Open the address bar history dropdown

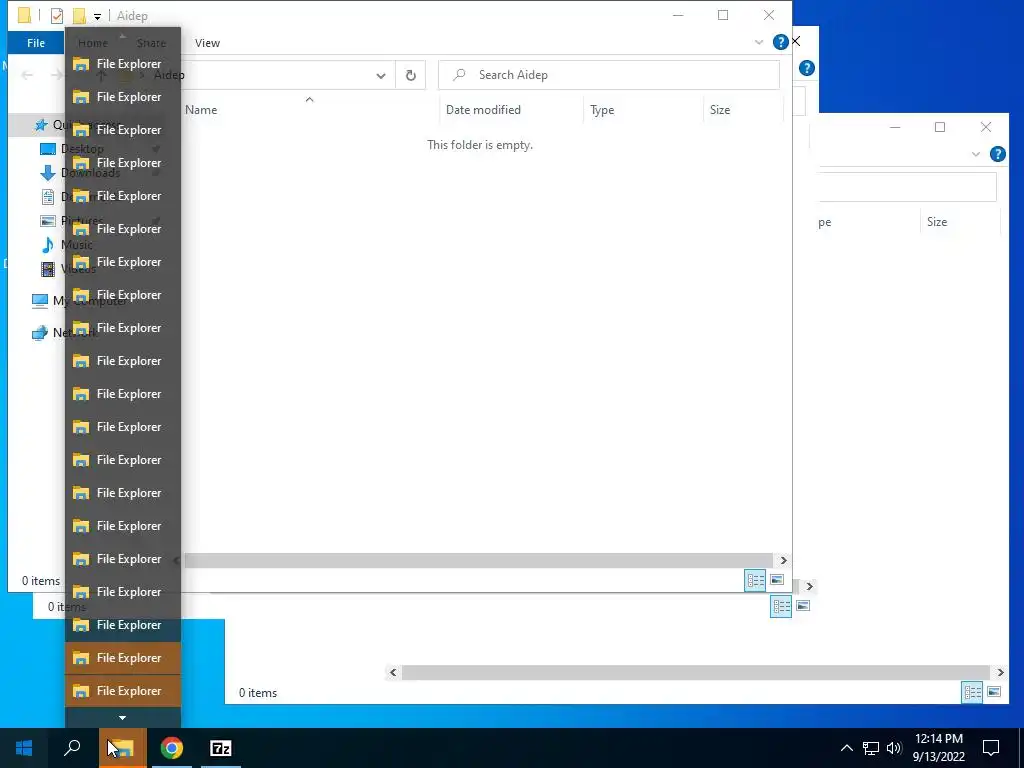(x=381, y=75)
